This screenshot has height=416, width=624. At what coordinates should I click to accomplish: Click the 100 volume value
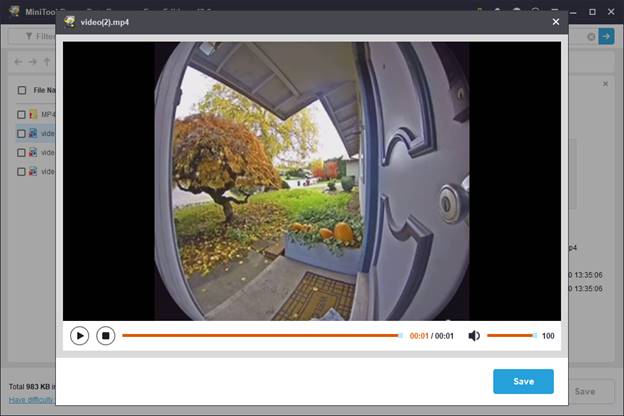tap(548, 336)
